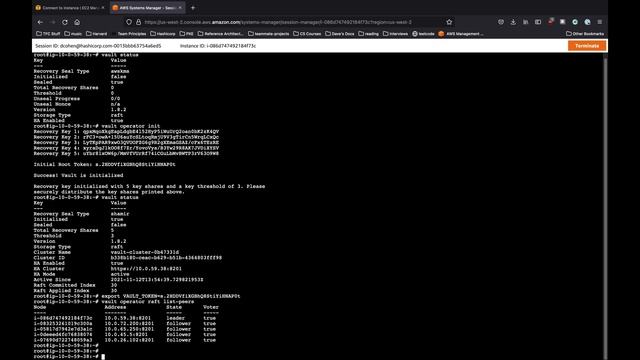Click the padlock site information icon
The width and height of the screenshot is (640, 360).
[138, 22]
